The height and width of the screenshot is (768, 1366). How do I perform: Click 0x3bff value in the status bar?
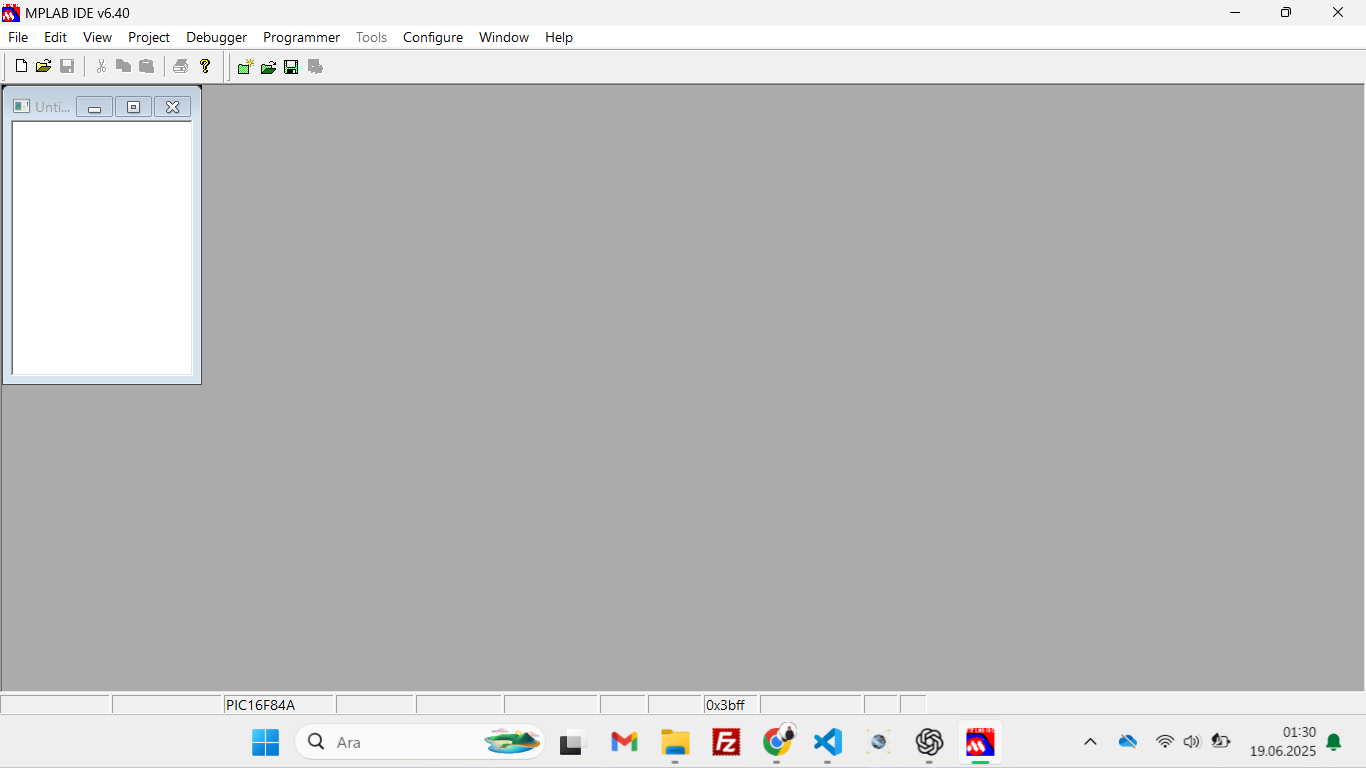[x=726, y=705]
